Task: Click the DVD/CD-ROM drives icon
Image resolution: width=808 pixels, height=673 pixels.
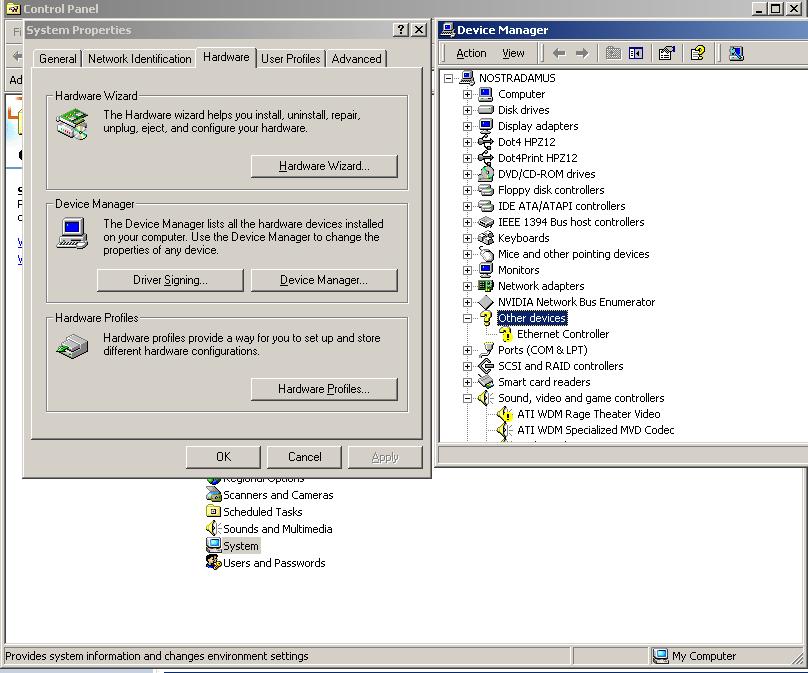Action: (485, 174)
